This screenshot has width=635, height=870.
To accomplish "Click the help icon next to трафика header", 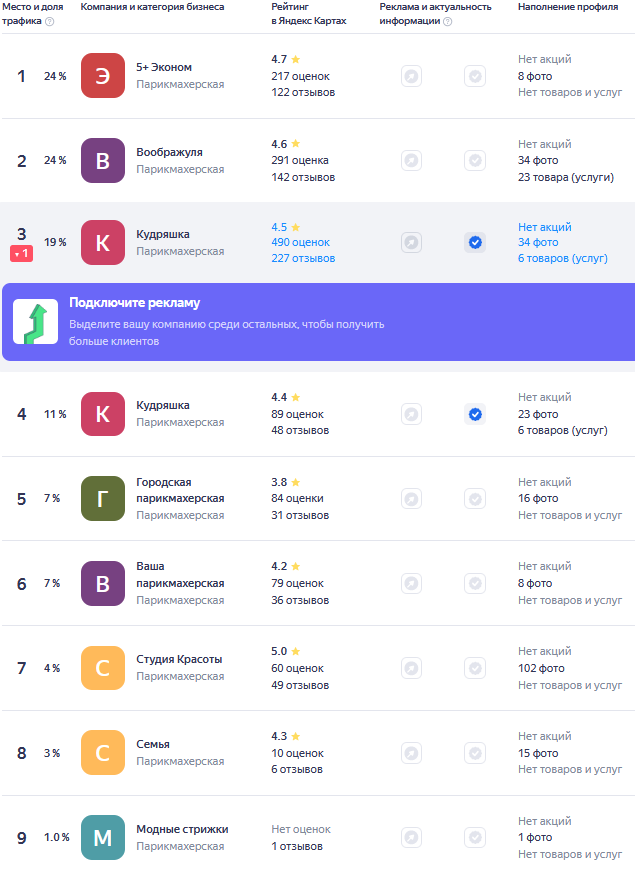I will click(49, 22).
